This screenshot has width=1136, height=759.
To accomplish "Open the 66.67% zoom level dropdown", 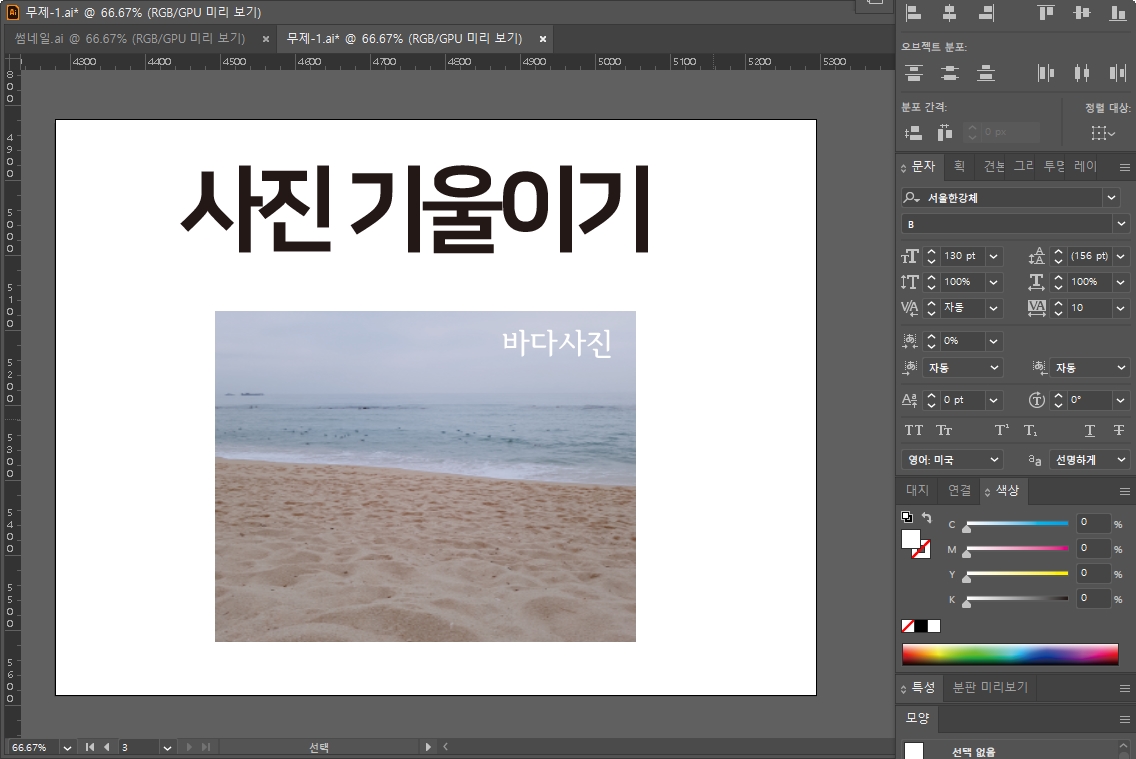I will pos(67,747).
